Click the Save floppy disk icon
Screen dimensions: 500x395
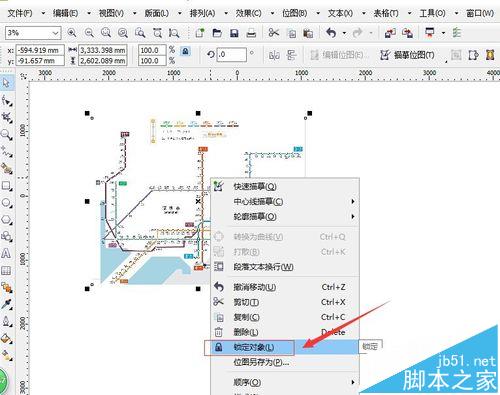click(234, 33)
